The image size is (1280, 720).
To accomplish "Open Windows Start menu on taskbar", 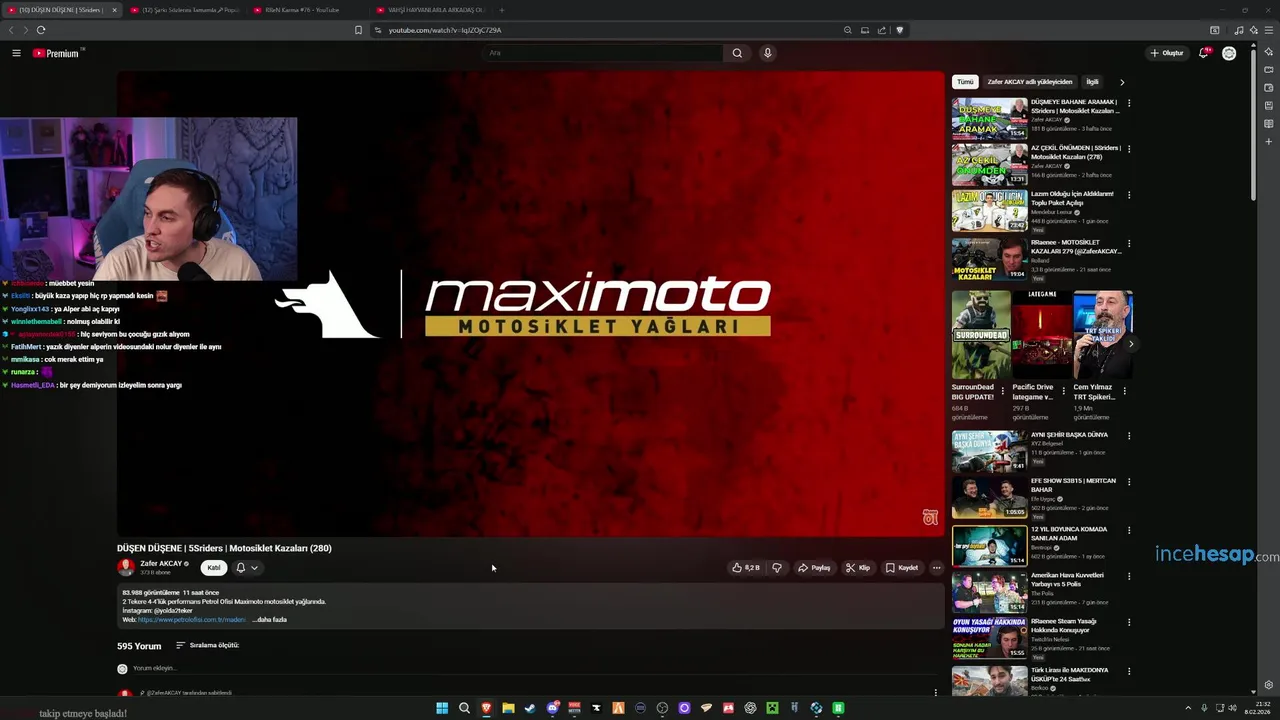I will click(442, 708).
